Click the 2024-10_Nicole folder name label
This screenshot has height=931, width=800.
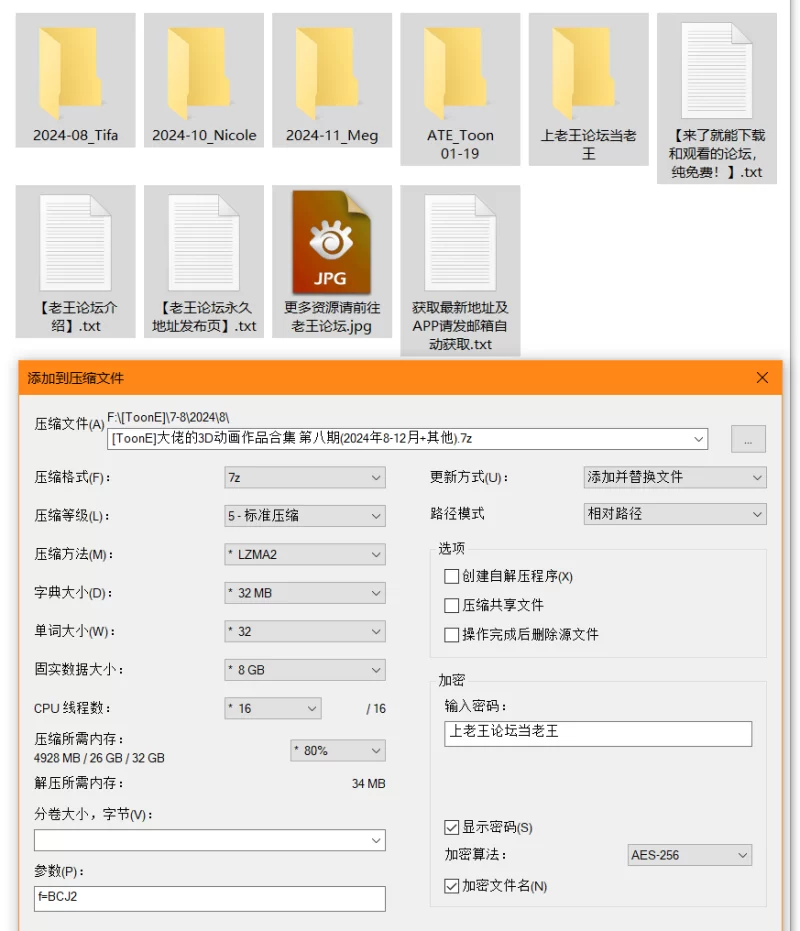coord(204,135)
